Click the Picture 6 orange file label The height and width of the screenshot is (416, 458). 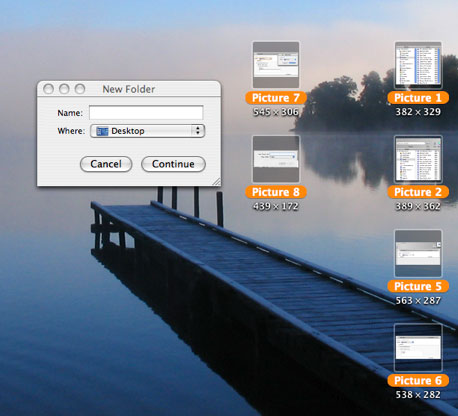coord(418,381)
